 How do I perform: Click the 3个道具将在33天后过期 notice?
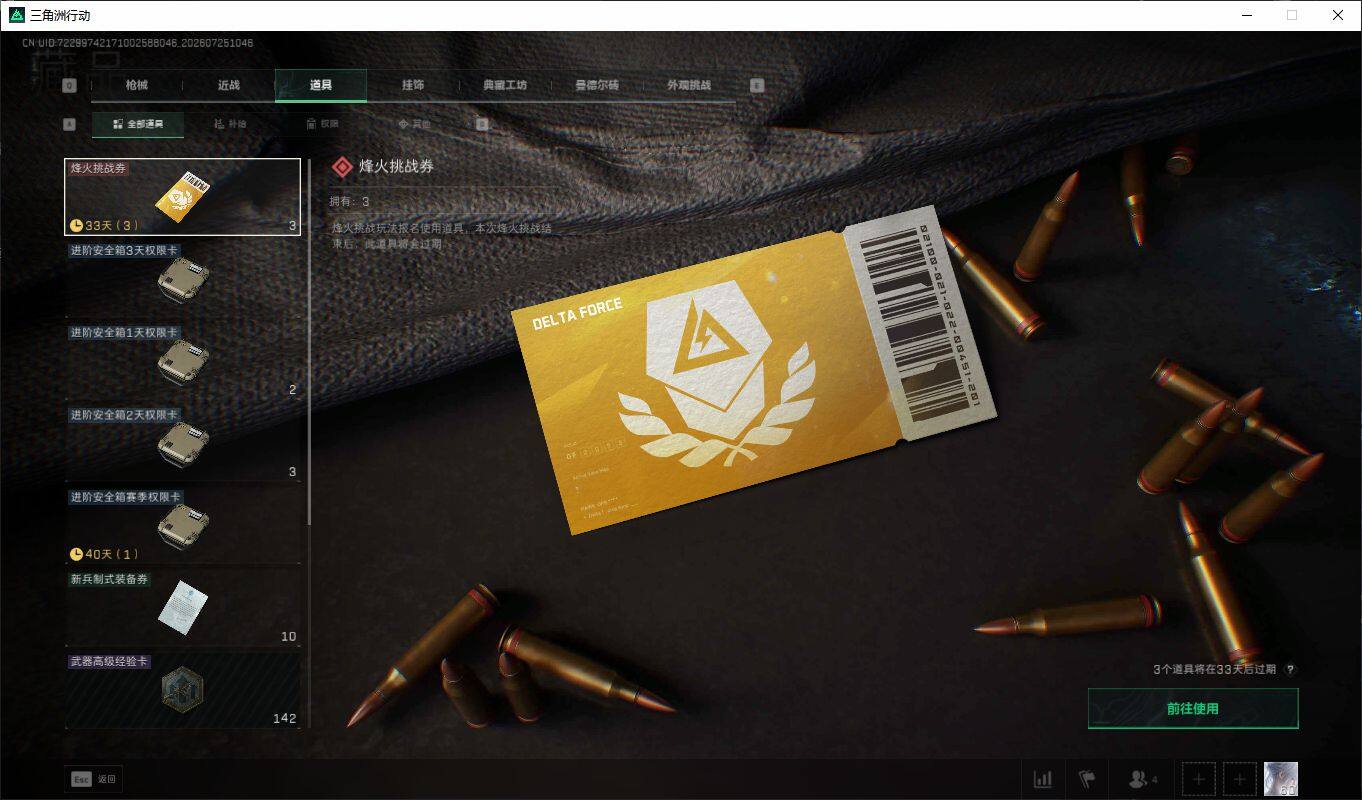click(x=1214, y=670)
